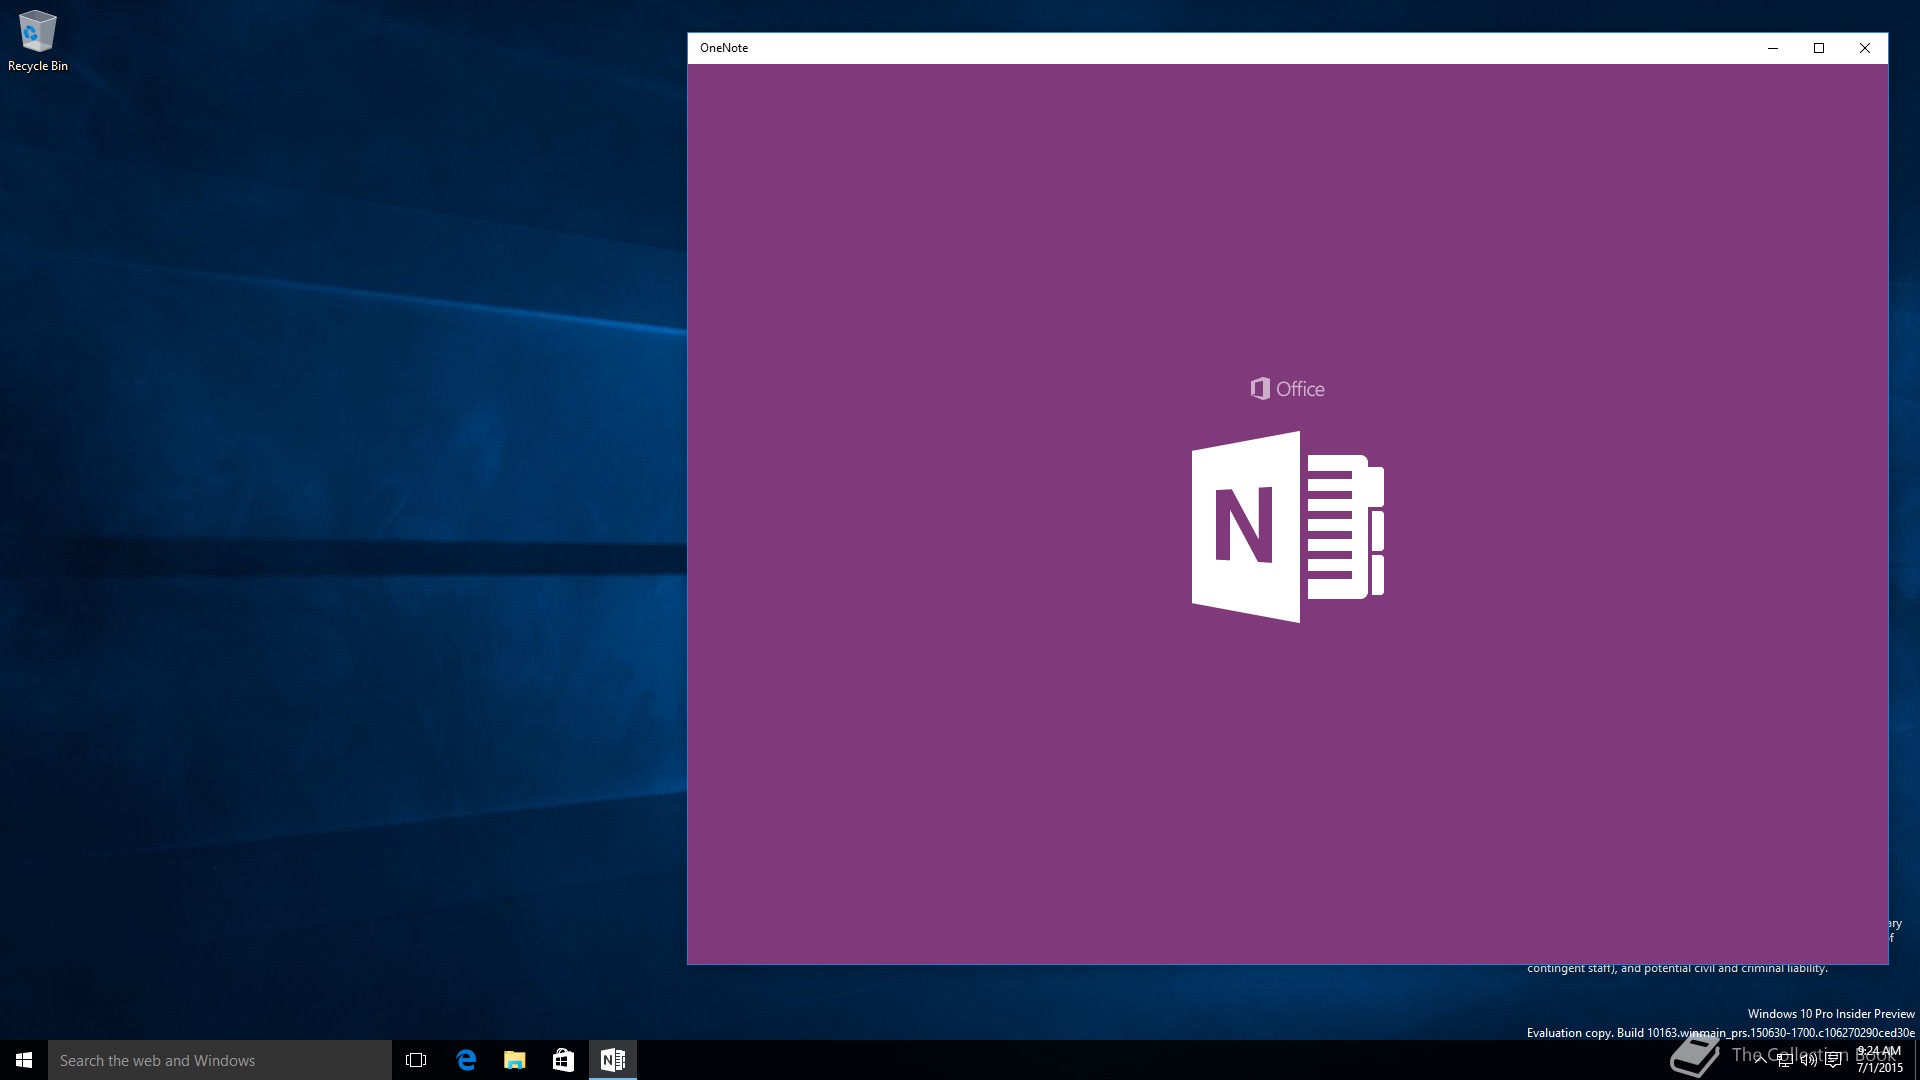Select the OneNote taskbar button
The height and width of the screenshot is (1080, 1920).
click(x=612, y=1060)
